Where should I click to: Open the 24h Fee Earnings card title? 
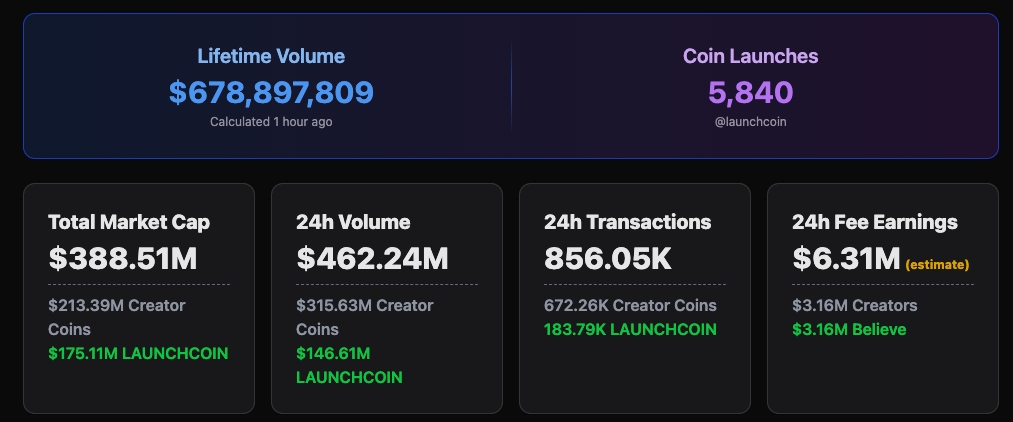click(875, 222)
